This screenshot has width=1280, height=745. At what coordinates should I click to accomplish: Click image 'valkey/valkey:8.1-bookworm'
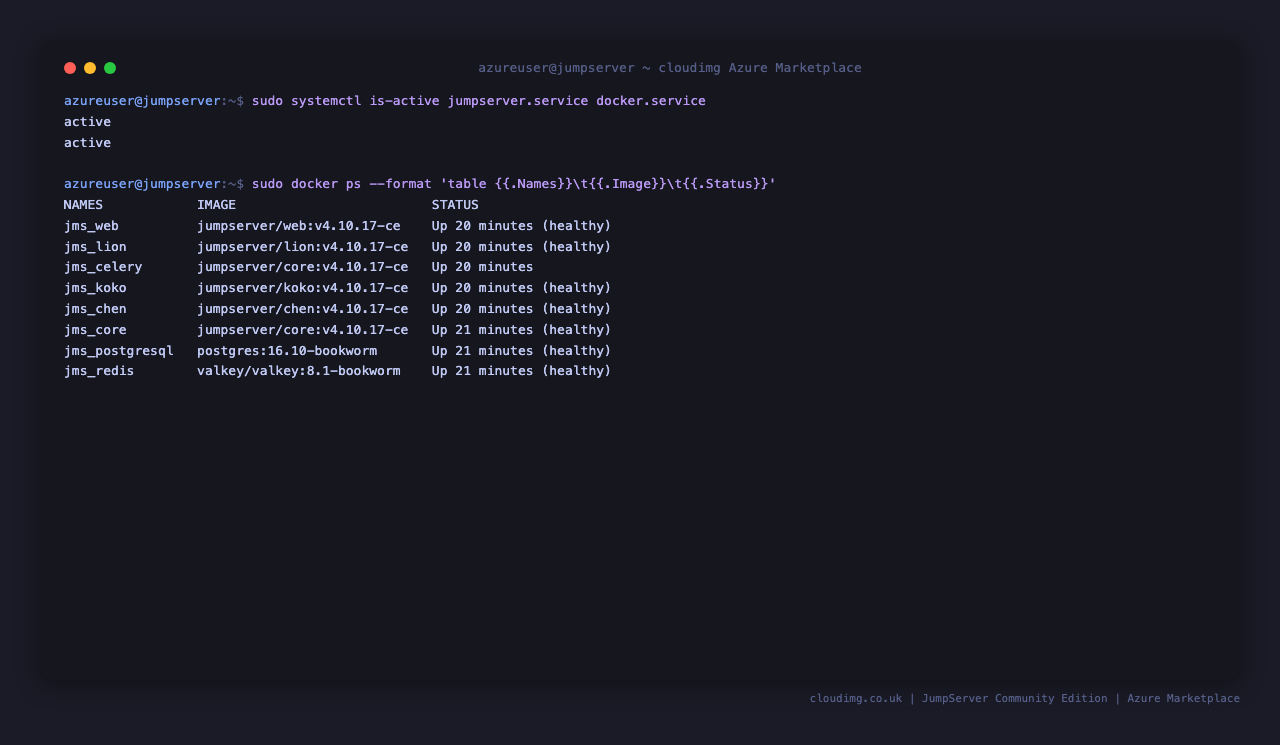299,371
